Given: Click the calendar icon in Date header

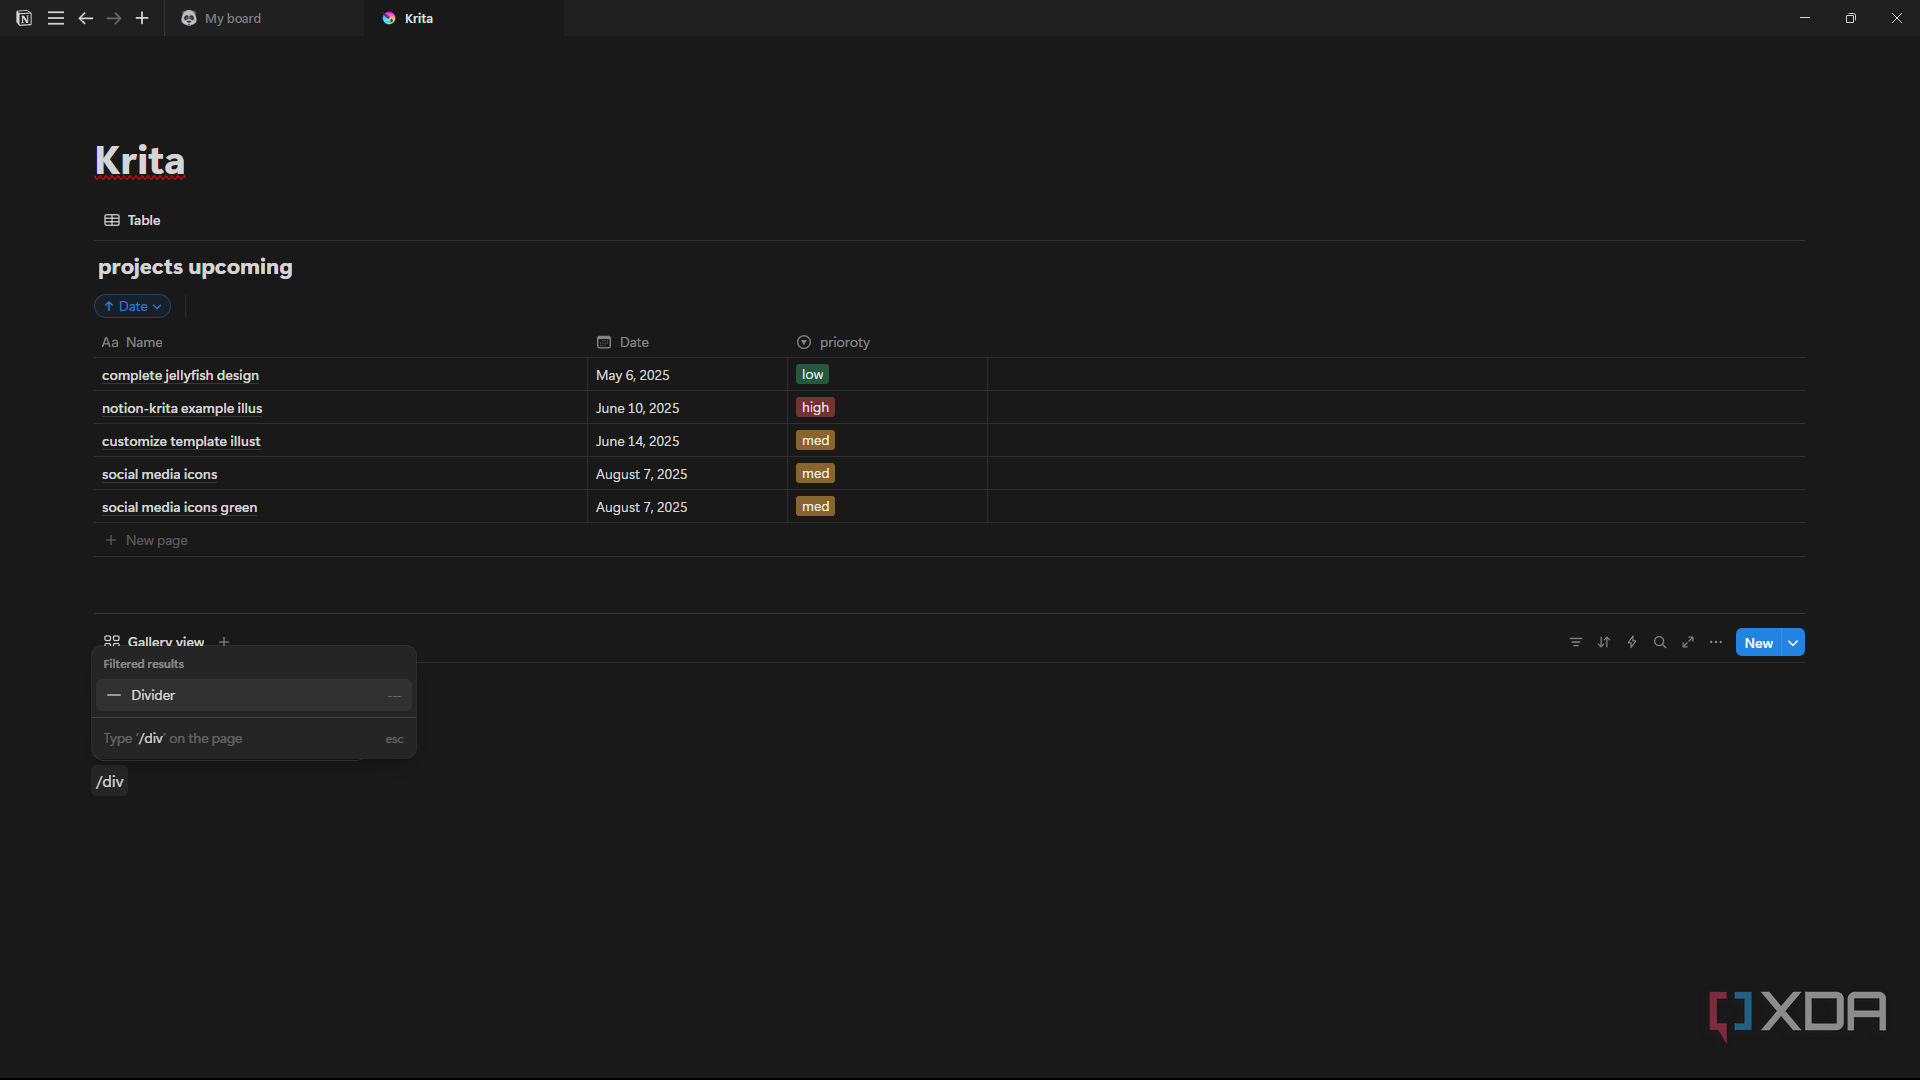Looking at the screenshot, I should [x=604, y=342].
